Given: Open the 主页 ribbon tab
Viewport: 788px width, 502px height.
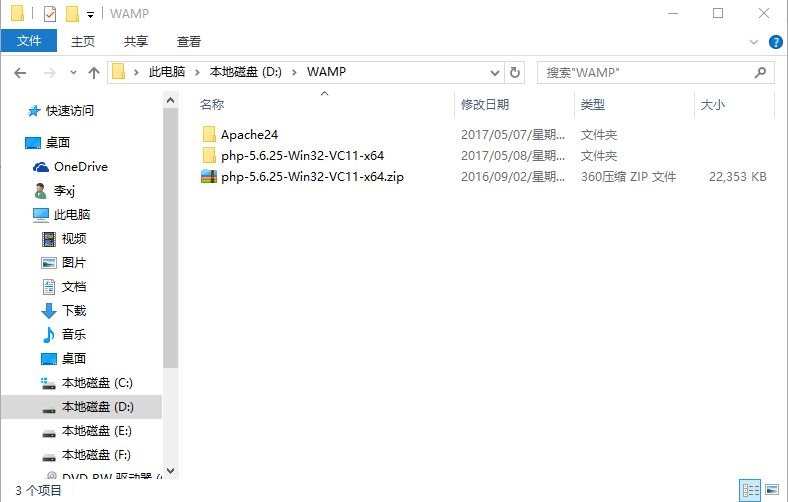Looking at the screenshot, I should click(x=82, y=41).
